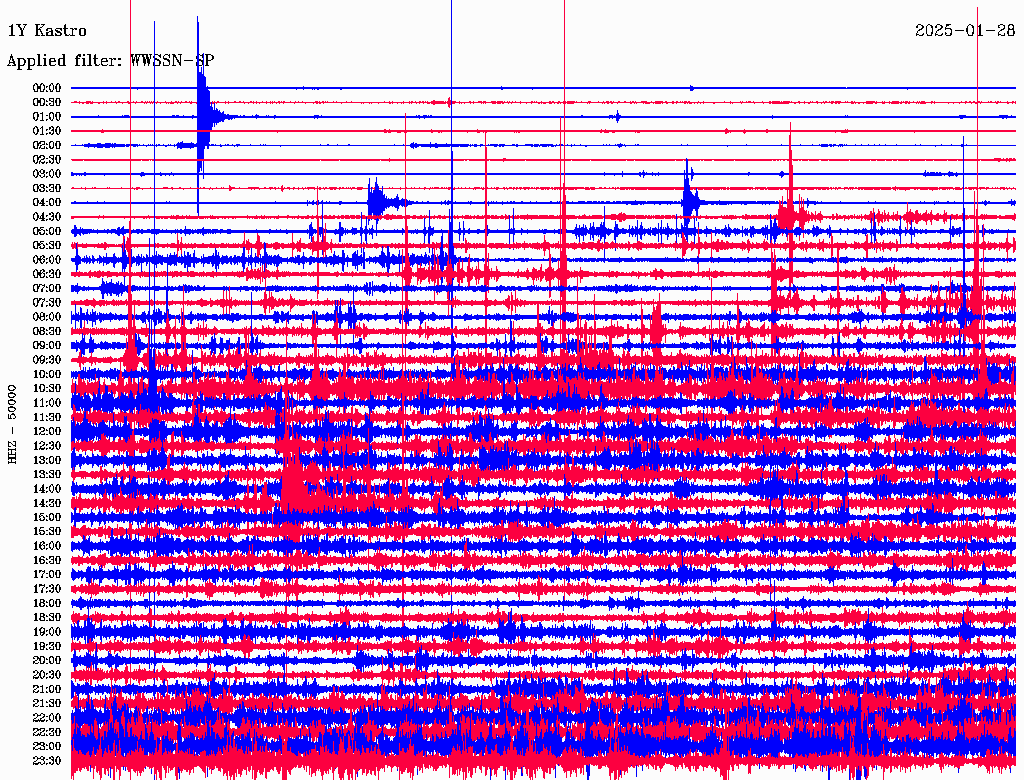
Task: Click the 14:00 time row label
Action: pyautogui.click(x=47, y=489)
